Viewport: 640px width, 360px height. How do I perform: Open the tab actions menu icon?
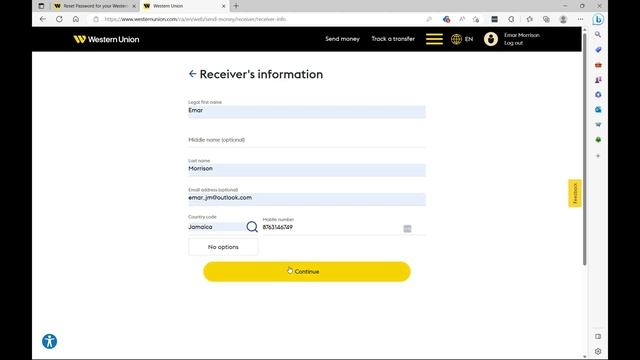point(41,6)
